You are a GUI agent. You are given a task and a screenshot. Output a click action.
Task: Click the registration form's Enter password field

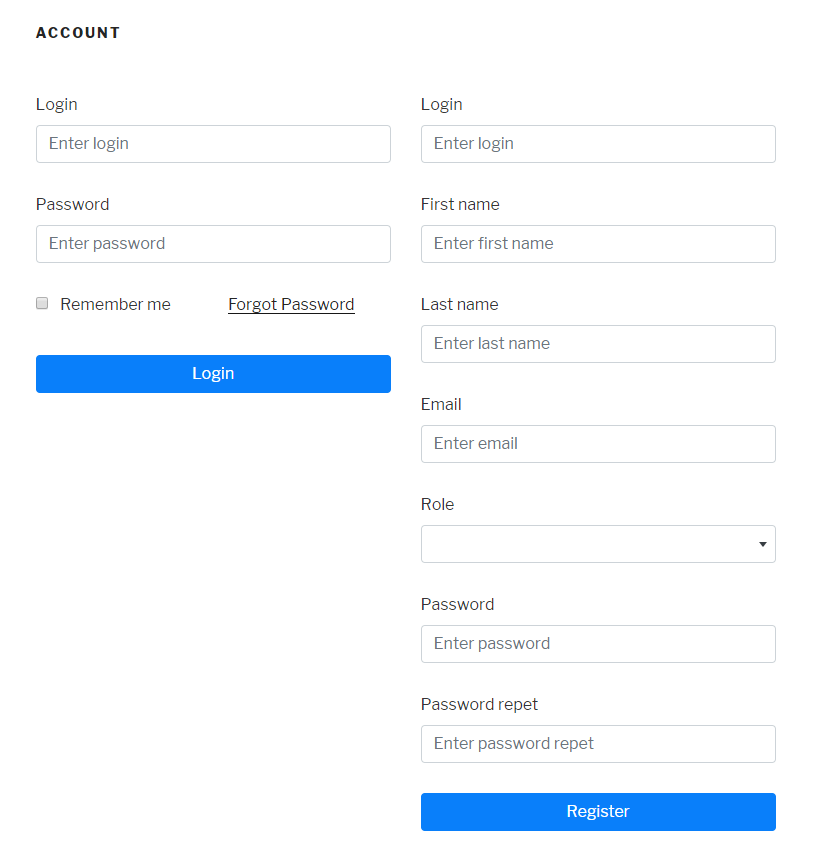(x=598, y=644)
